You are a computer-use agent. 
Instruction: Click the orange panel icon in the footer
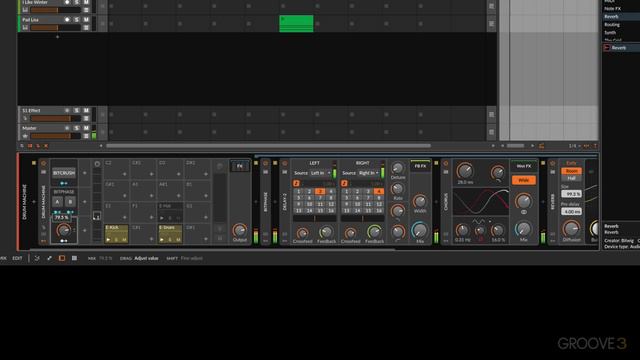[62, 258]
